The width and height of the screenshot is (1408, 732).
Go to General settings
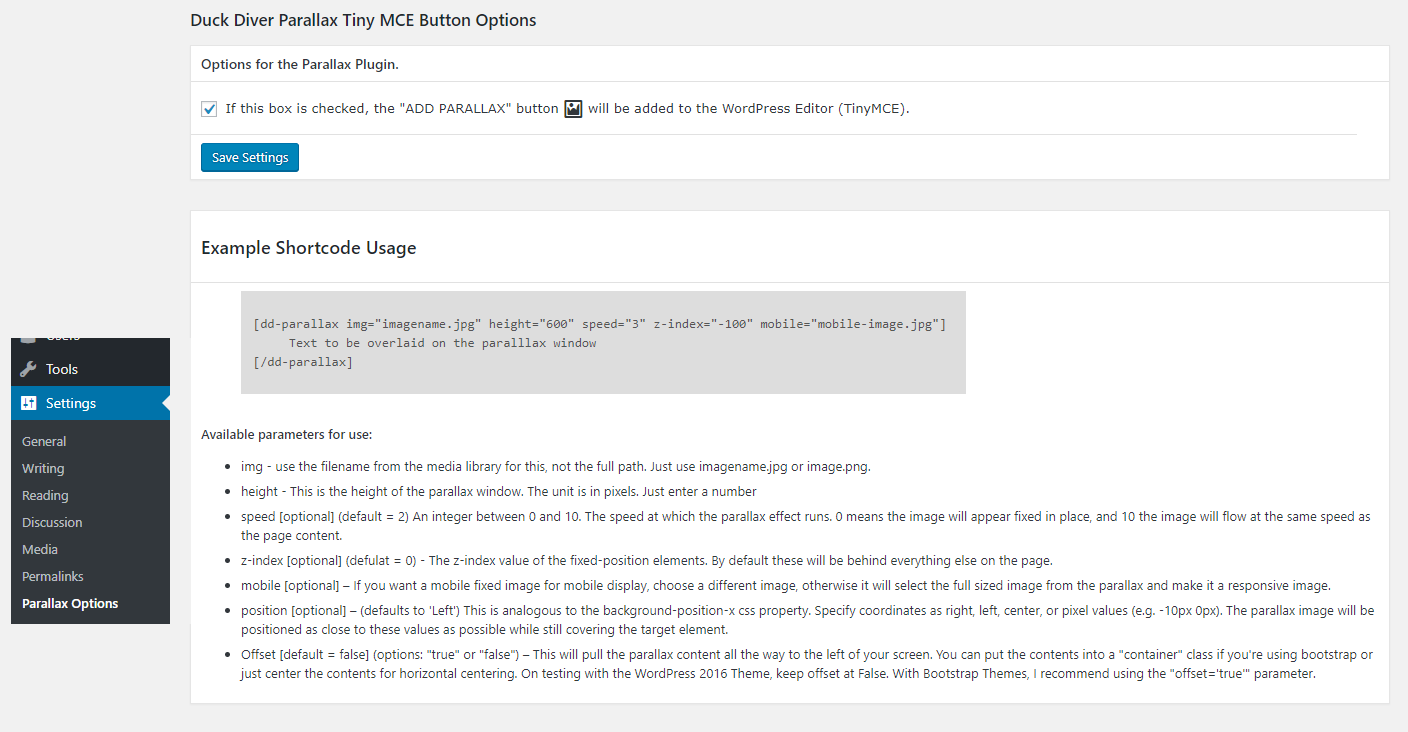[x=44, y=441]
